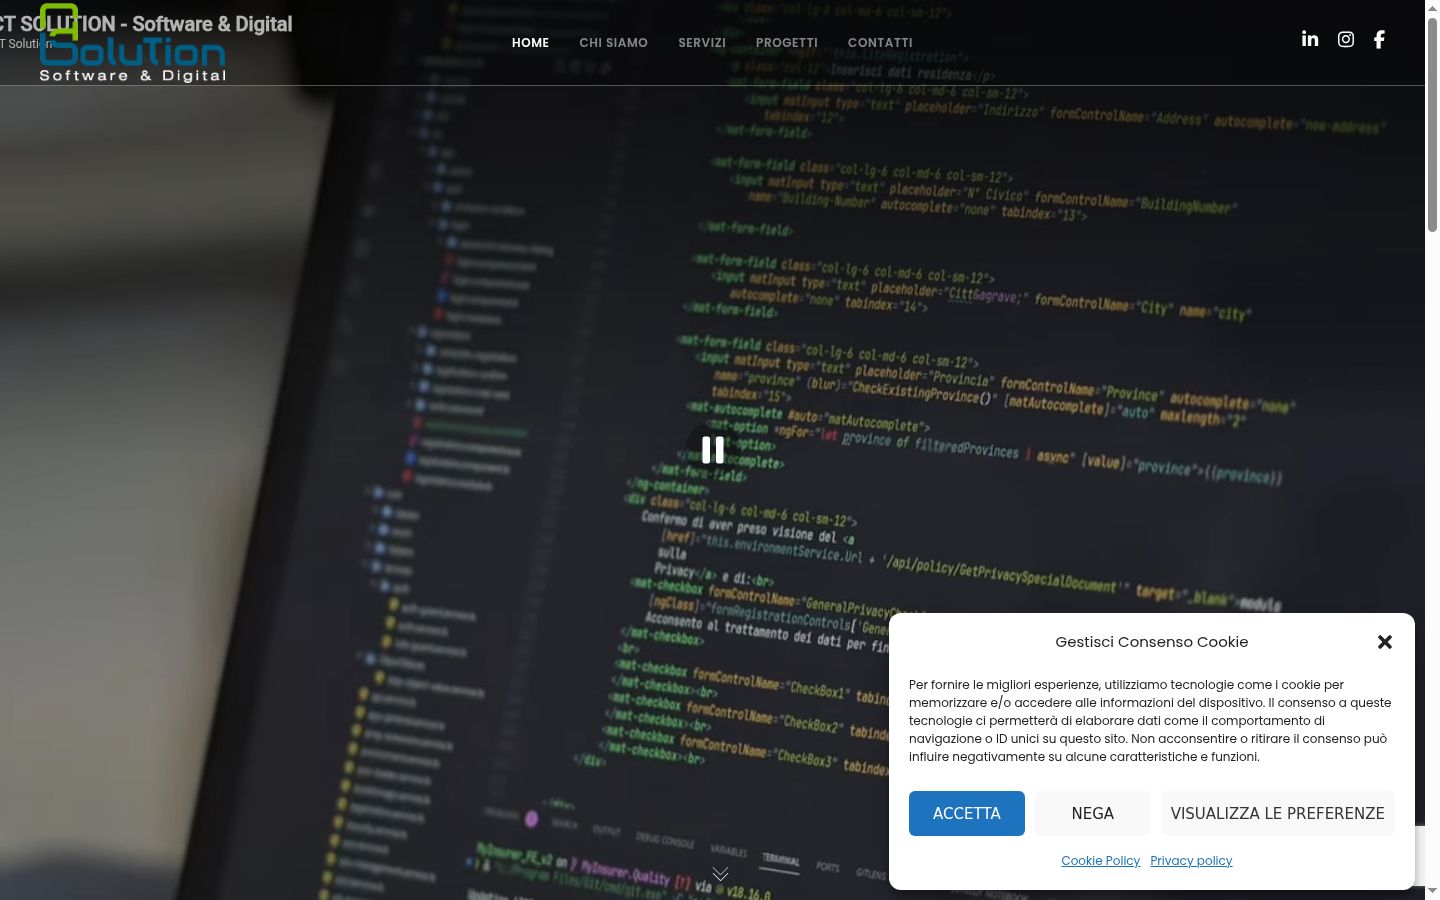The image size is (1440, 900).
Task: Open the CONTATTI page
Action: pyautogui.click(x=880, y=43)
